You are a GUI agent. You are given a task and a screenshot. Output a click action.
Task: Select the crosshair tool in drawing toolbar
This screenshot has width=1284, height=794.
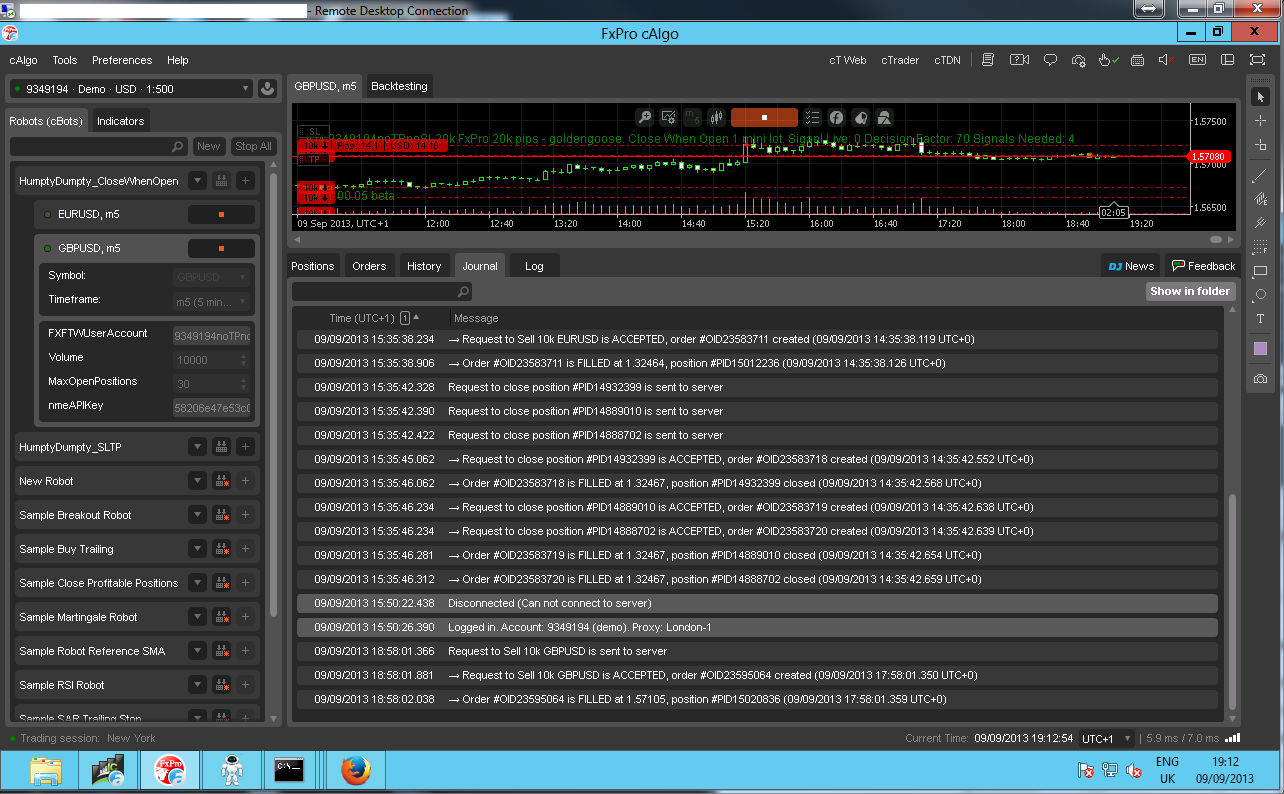tap(1260, 120)
